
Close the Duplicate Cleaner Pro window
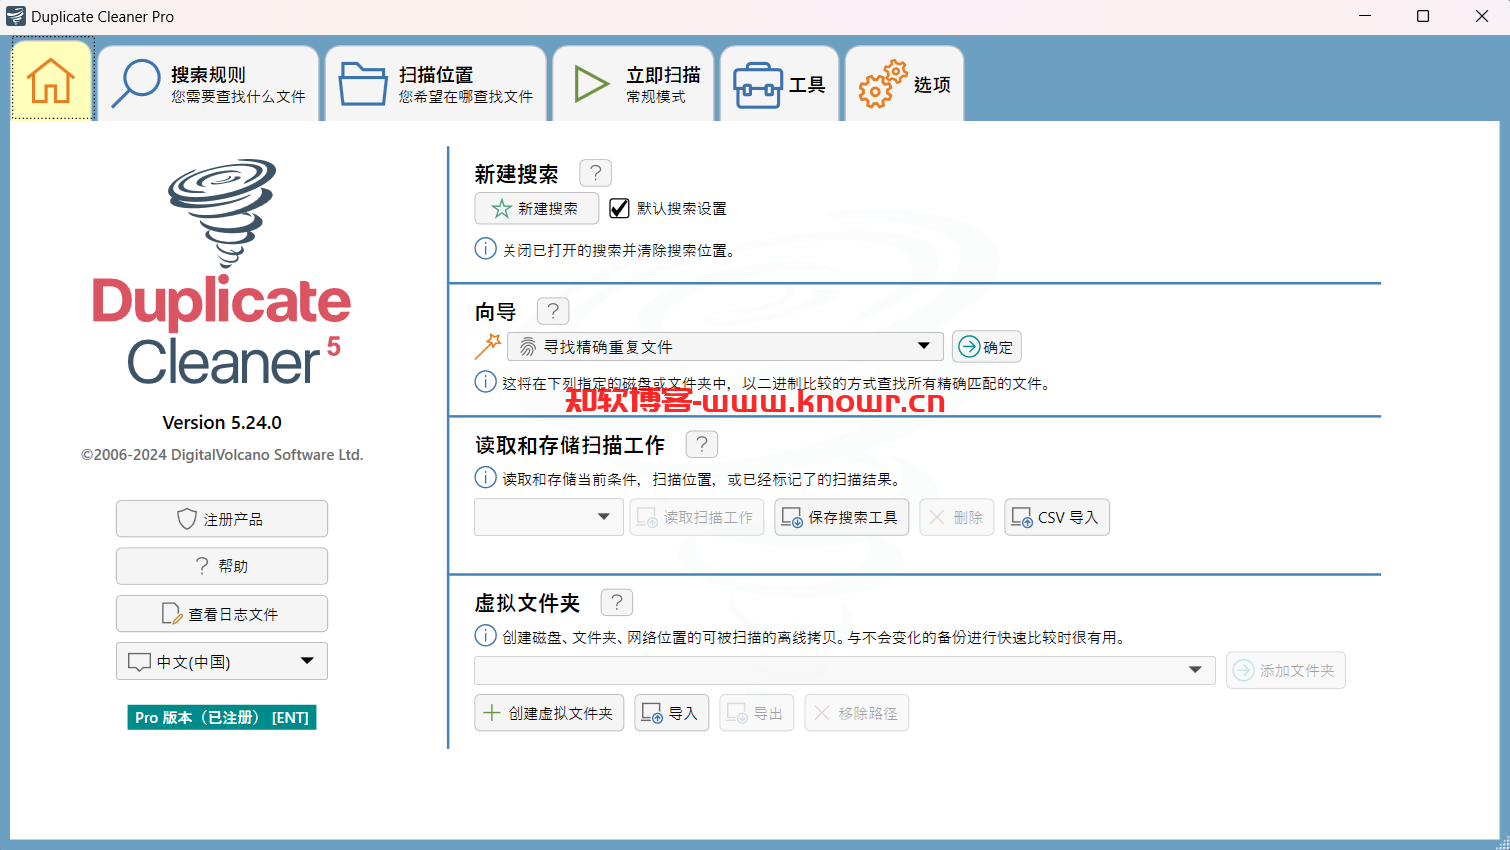(1482, 16)
